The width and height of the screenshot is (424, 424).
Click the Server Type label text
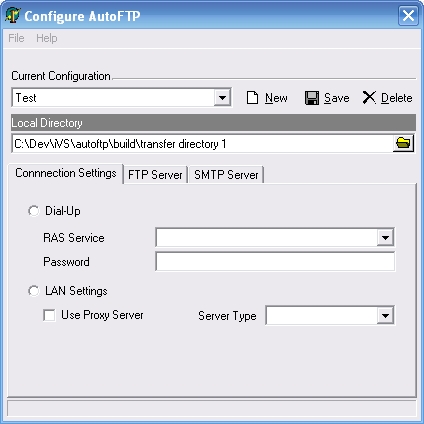coord(227,316)
